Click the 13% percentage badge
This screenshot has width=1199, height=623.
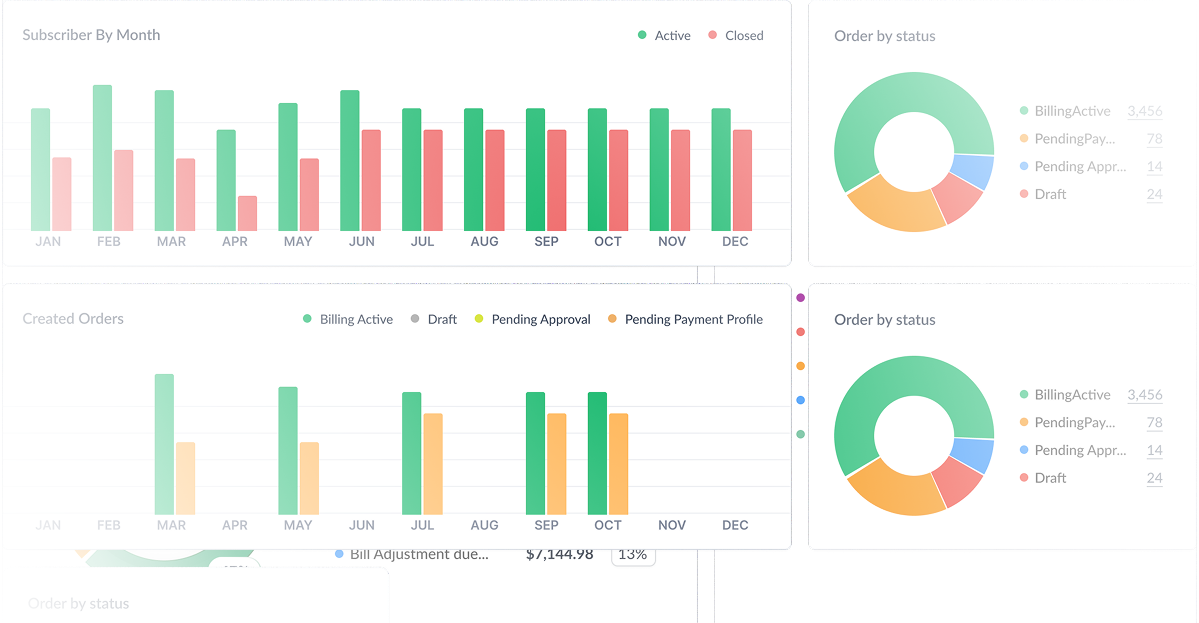[632, 554]
